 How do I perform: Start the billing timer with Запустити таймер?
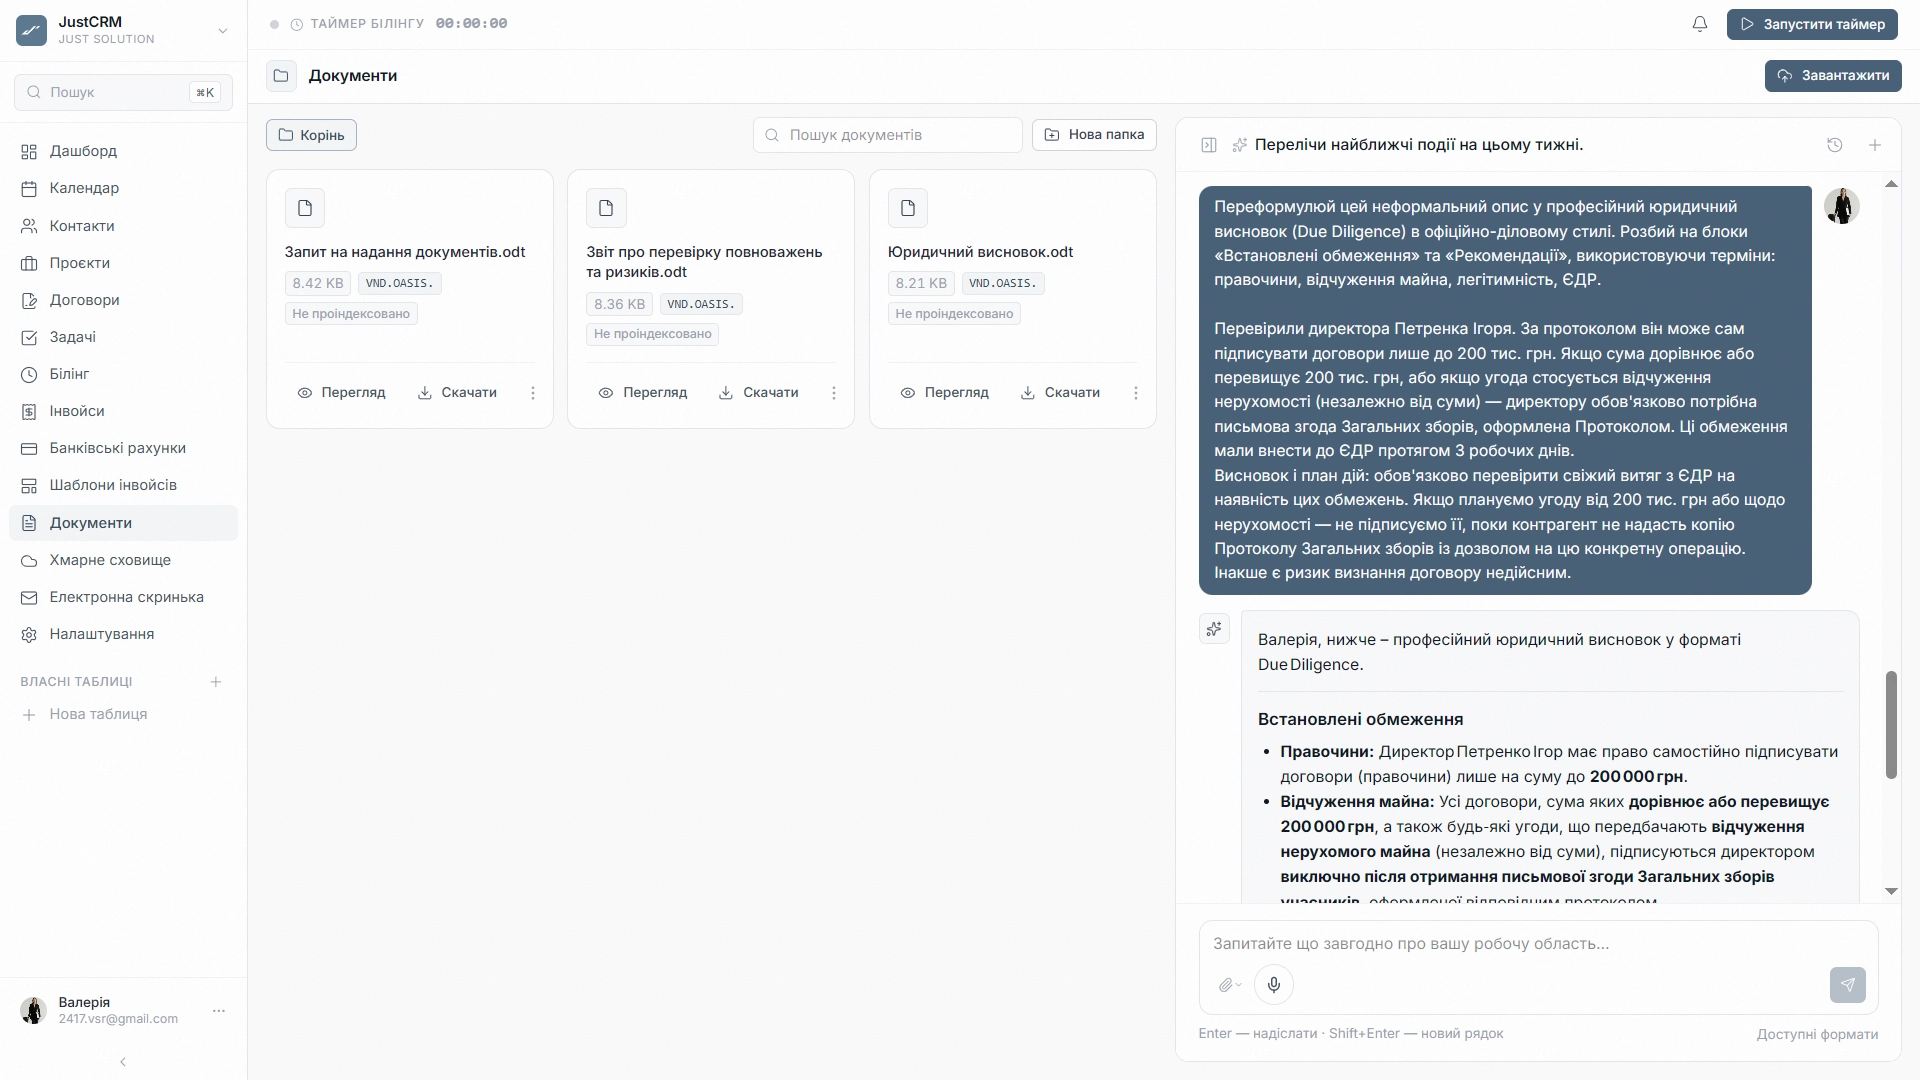pos(1812,24)
